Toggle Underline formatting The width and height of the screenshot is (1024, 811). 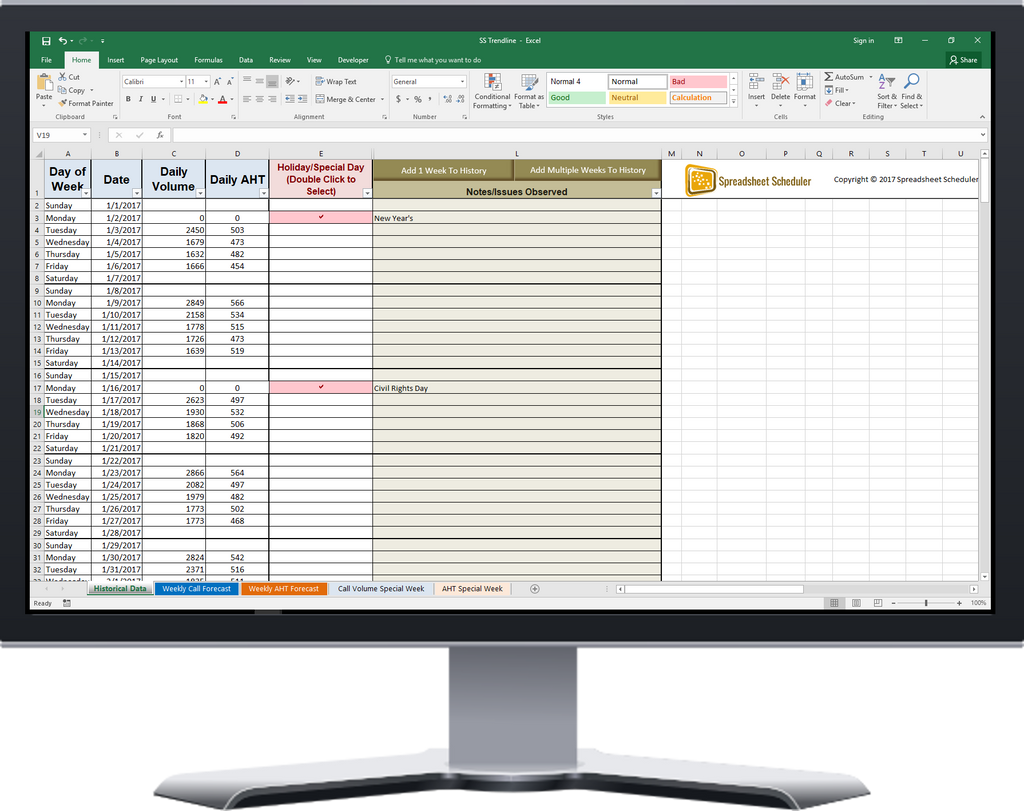tap(153, 99)
